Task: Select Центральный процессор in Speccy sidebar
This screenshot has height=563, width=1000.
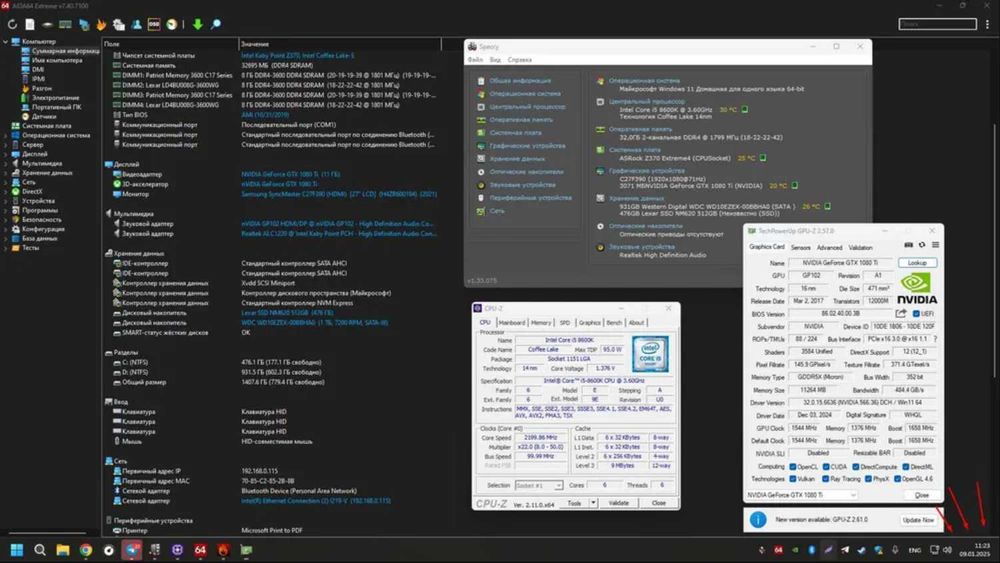Action: 527,106
